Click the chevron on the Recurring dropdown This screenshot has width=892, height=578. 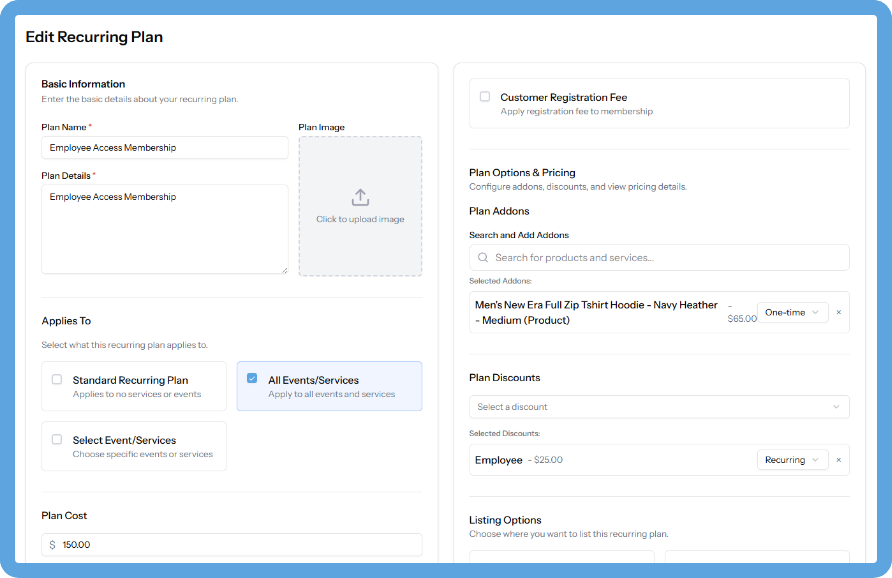click(x=817, y=459)
